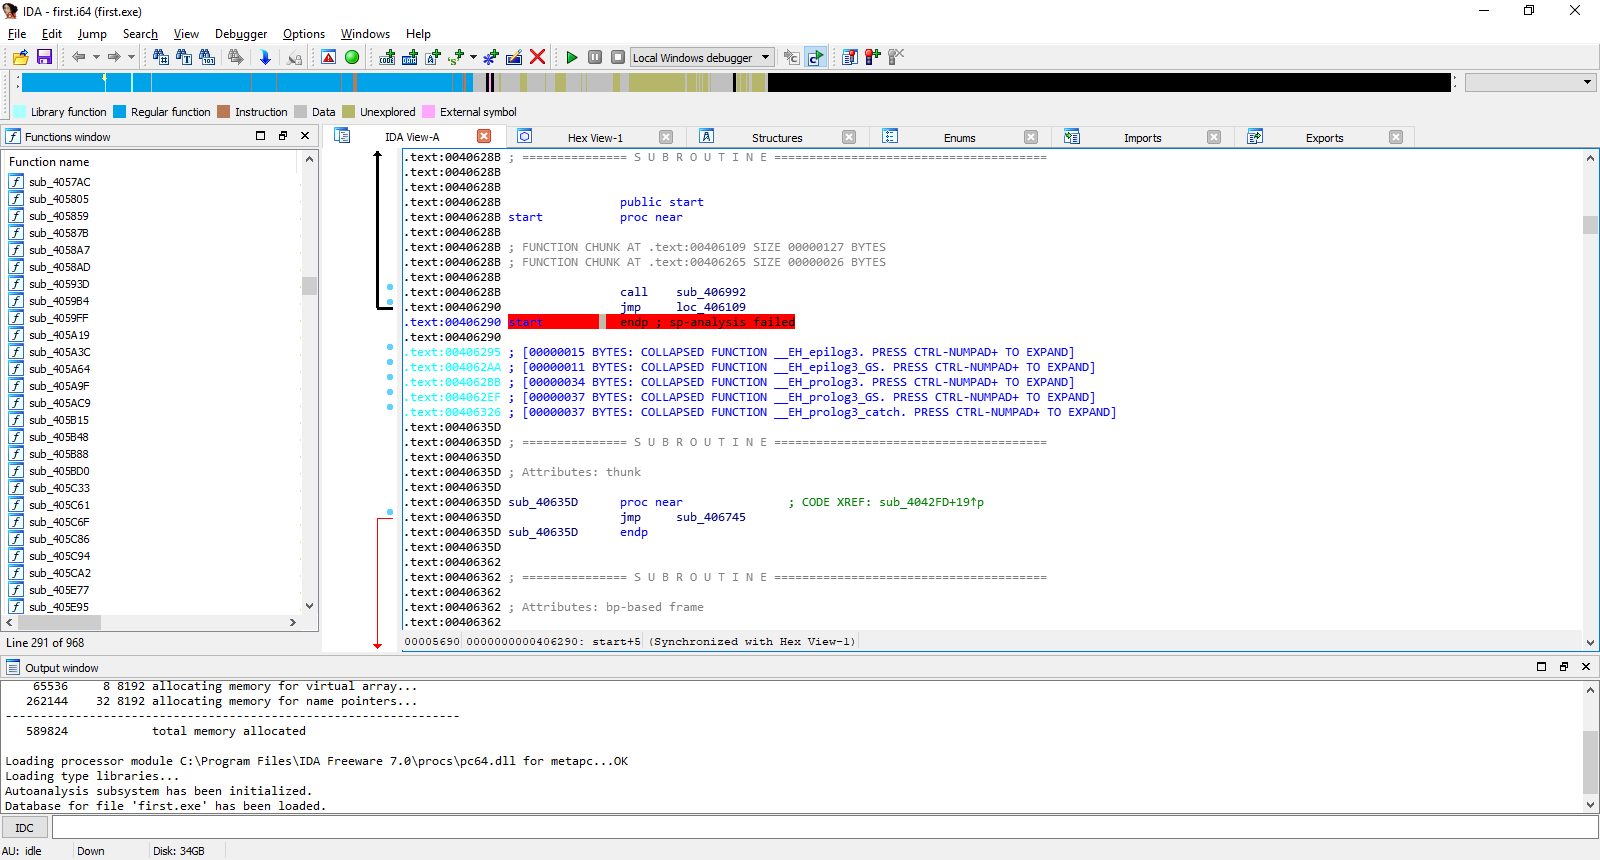The width and height of the screenshot is (1600, 860).
Task: Click the blue down arrow toolbar icon
Action: pos(265,57)
